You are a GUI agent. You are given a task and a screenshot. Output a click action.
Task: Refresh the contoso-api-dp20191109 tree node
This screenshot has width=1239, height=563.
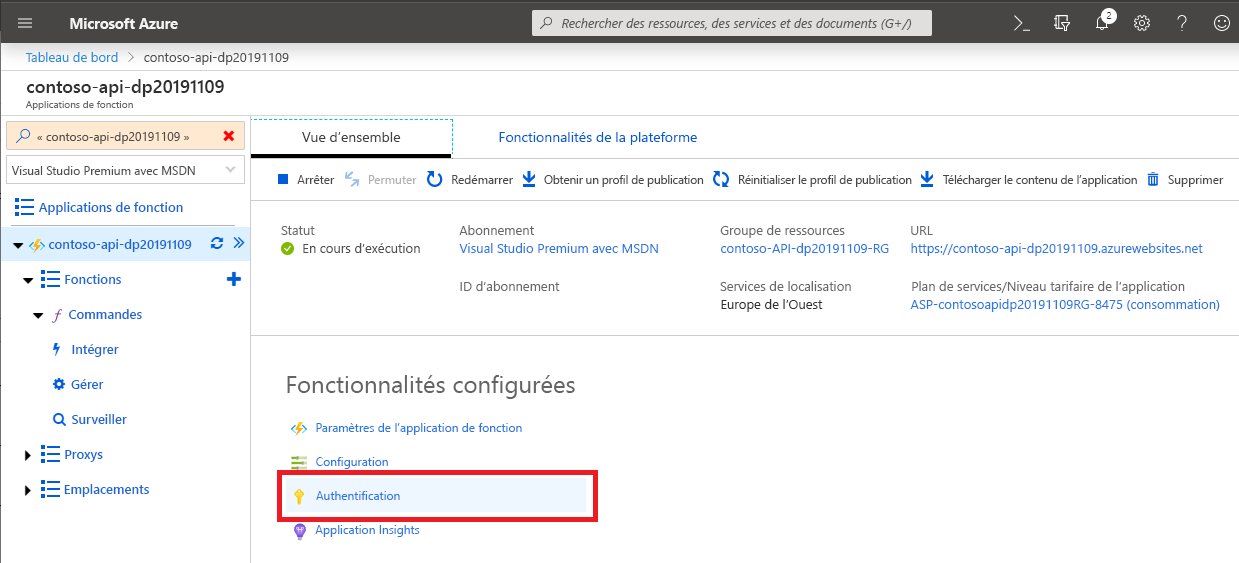click(x=216, y=243)
